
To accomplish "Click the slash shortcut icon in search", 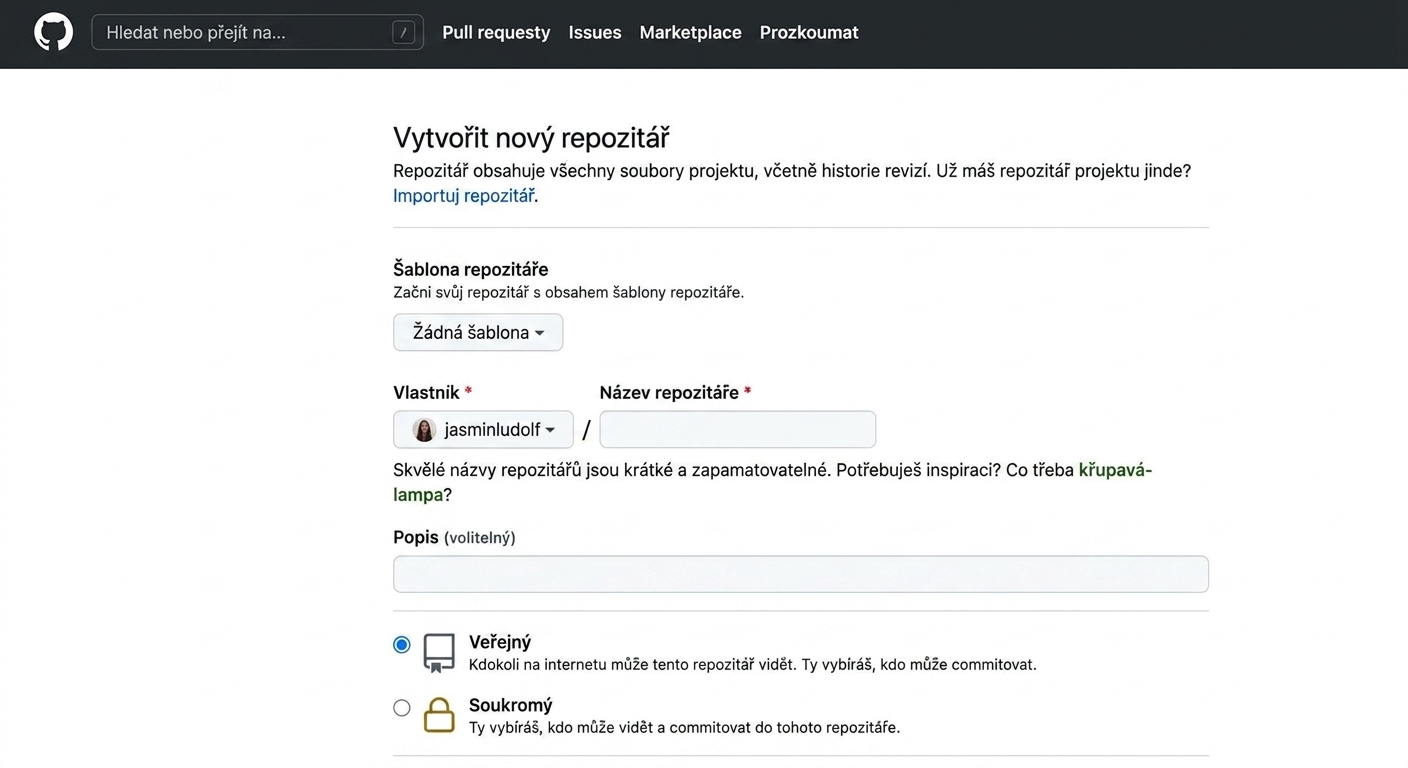I will [x=403, y=32].
